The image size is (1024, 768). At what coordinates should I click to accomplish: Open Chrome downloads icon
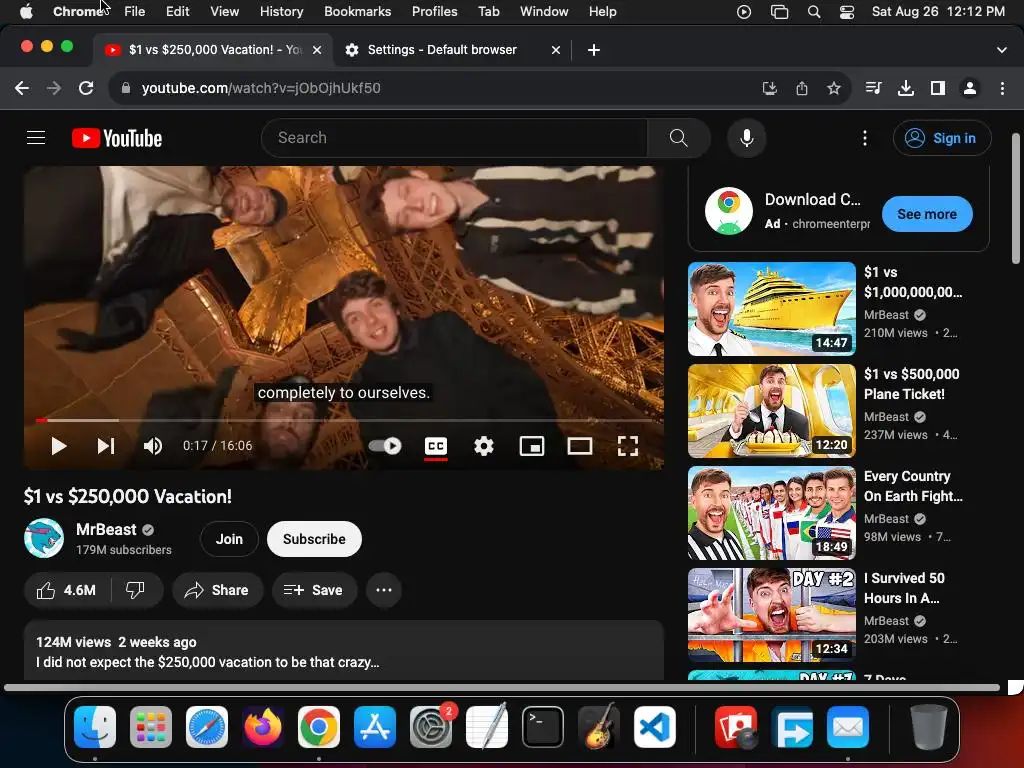click(906, 88)
